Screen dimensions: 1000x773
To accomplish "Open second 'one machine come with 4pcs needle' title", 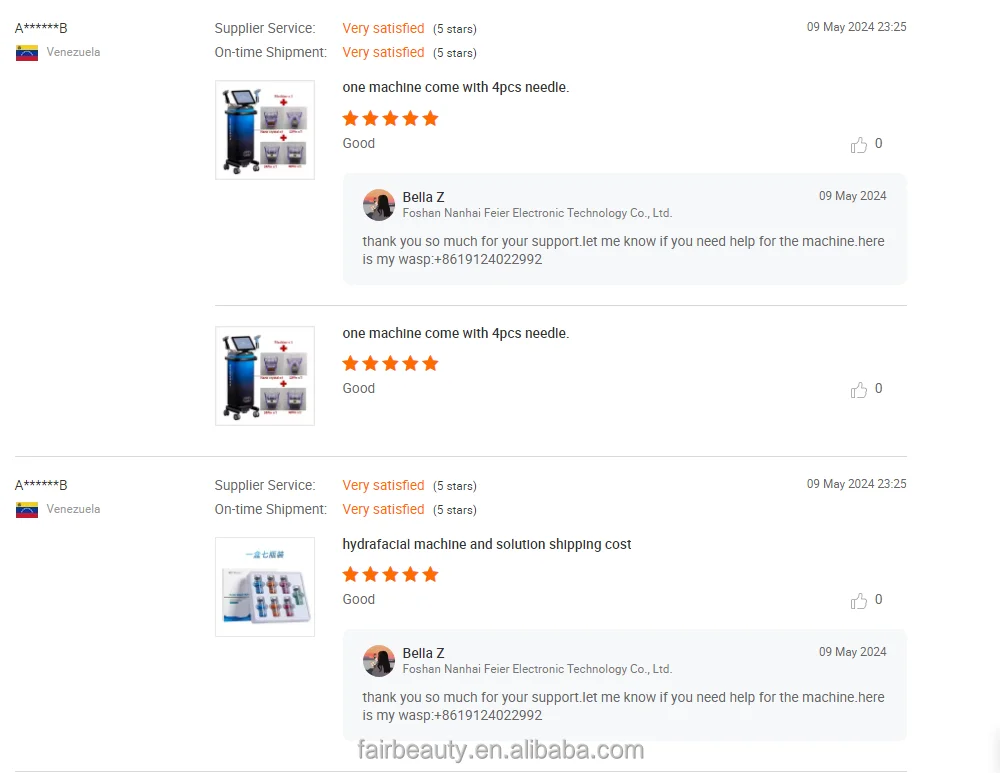I will pyautogui.click(x=455, y=333).
